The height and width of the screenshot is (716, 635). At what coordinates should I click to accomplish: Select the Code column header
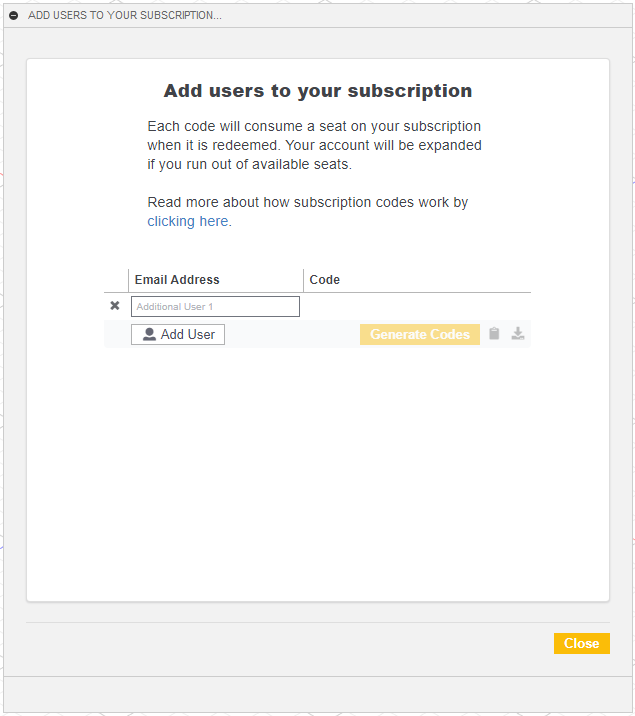coord(325,280)
